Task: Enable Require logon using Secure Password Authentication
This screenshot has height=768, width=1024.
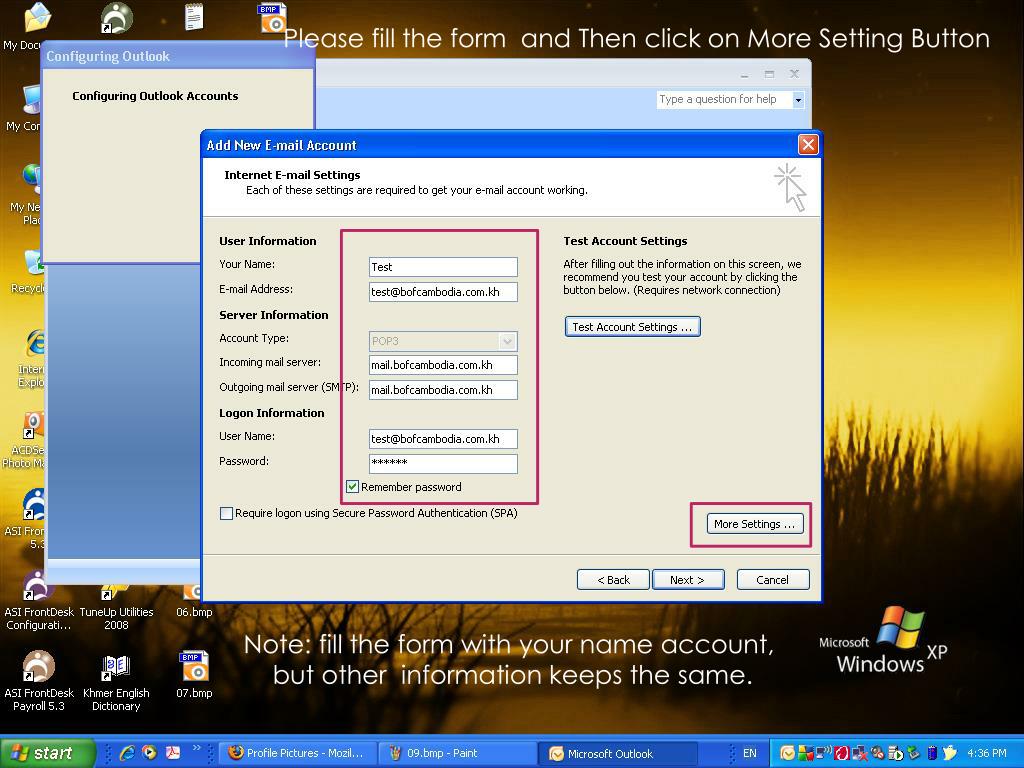Action: pos(227,513)
